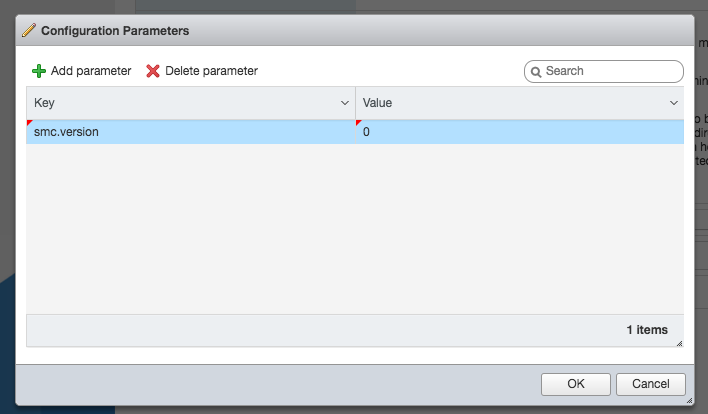Screen dimensions: 708x414
Task: Open the Value column dropdown chevron
Action: [674, 103]
